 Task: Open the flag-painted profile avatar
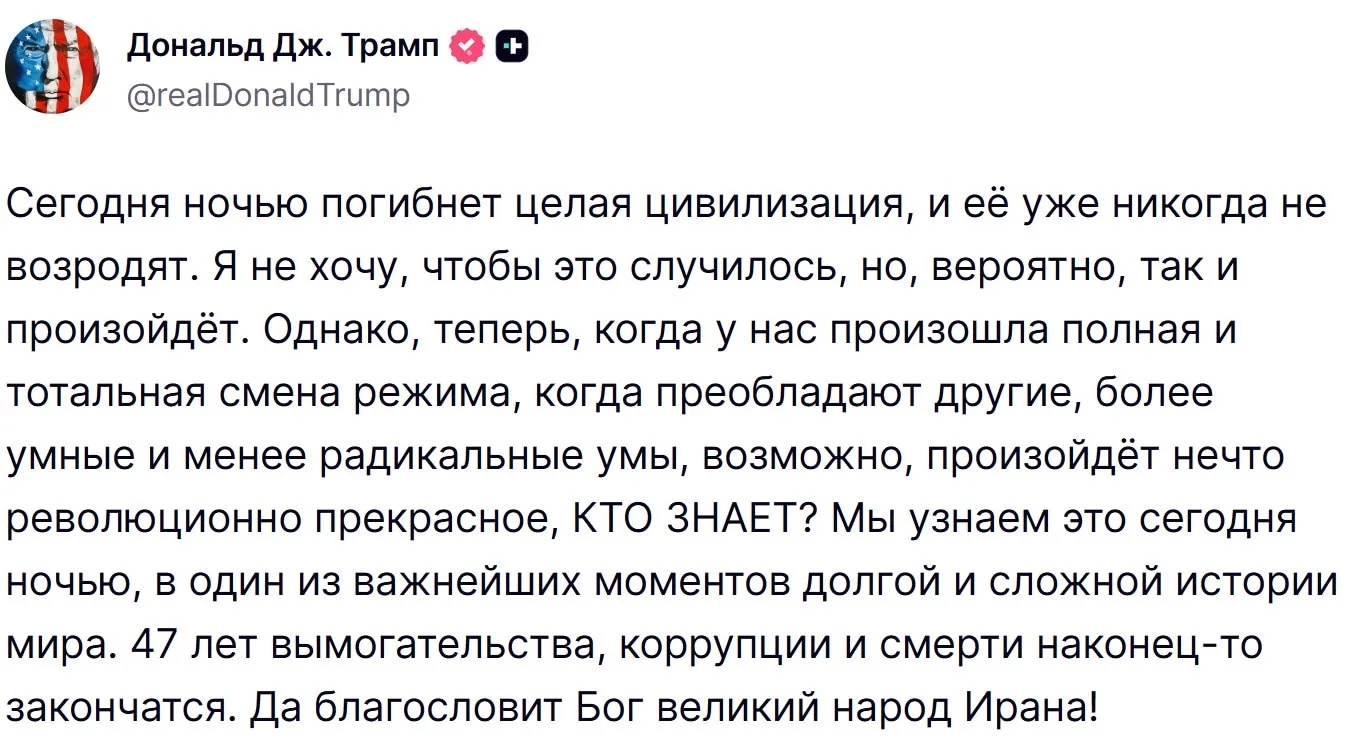pyautogui.click(x=51, y=66)
